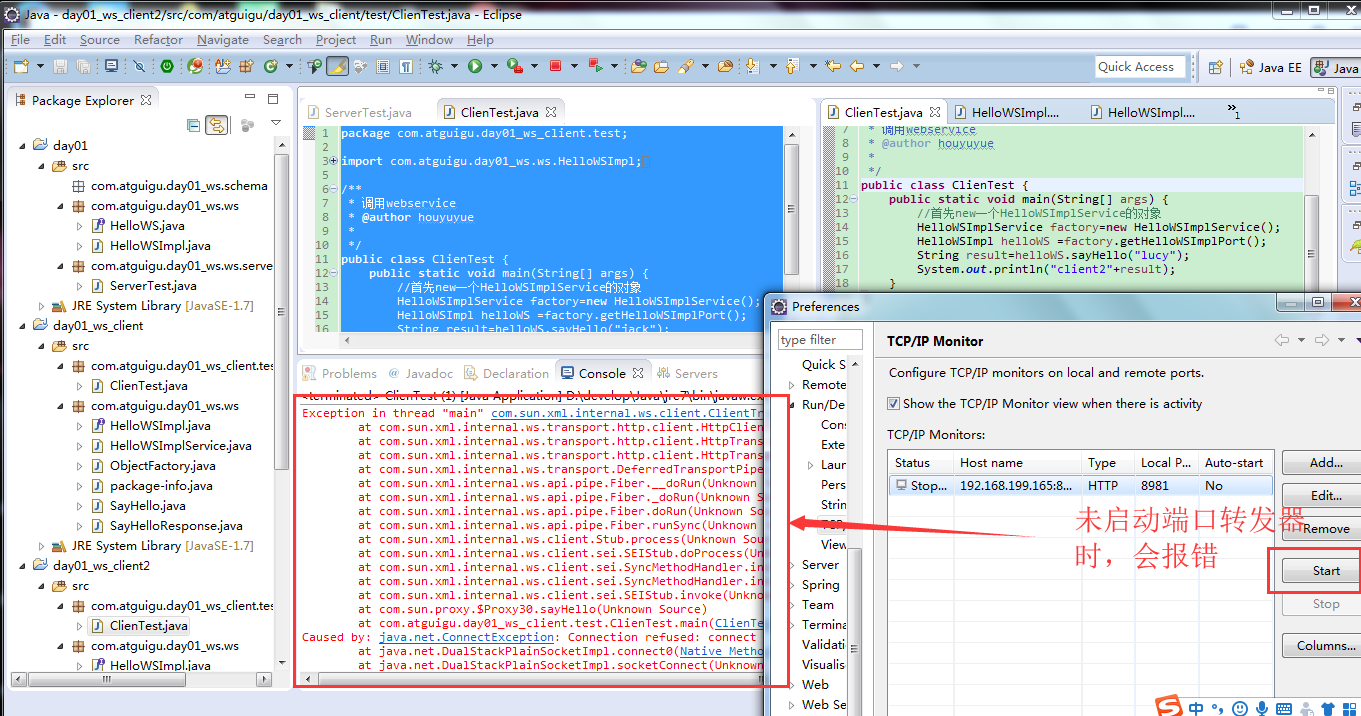Toggle Show TCP/IP Monitor view checkbox
1361x716 pixels.
point(894,404)
